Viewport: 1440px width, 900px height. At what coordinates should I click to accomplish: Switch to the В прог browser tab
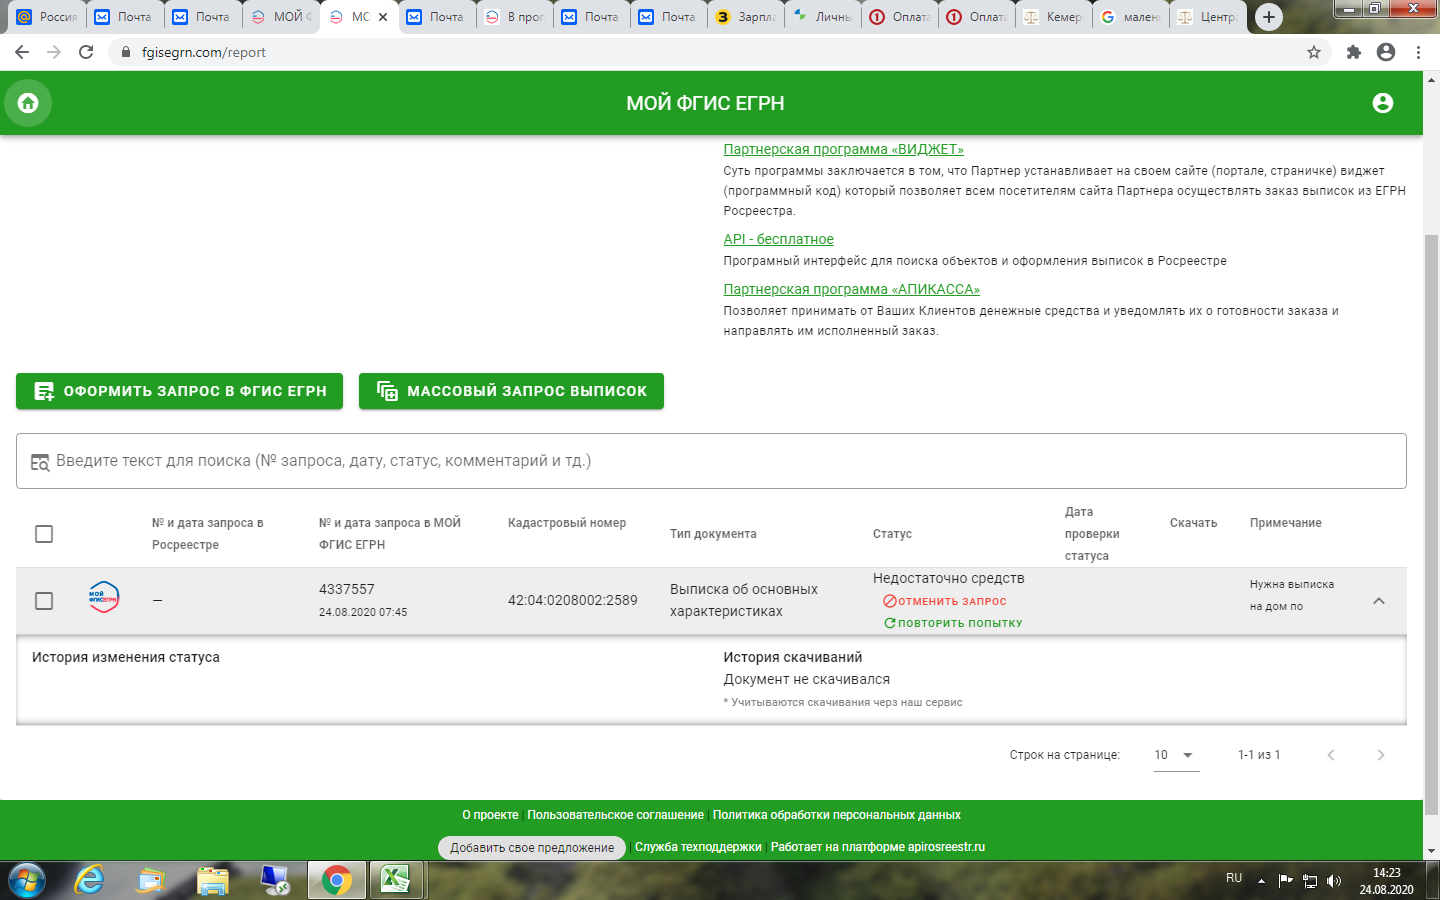pyautogui.click(x=514, y=17)
